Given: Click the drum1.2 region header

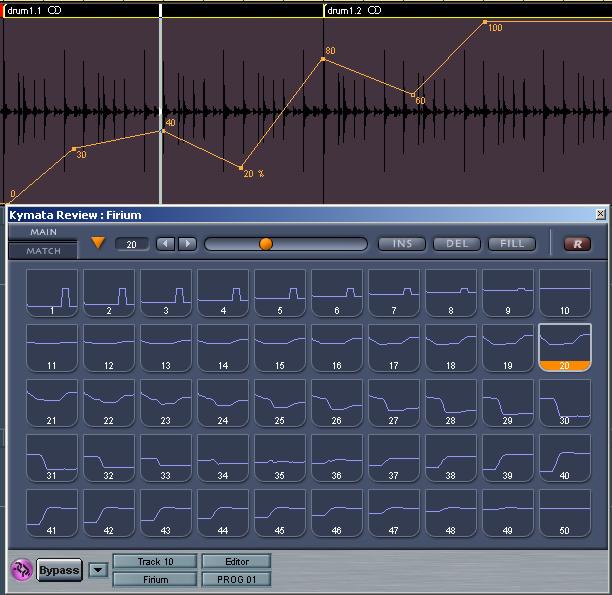Looking at the screenshot, I should coord(468,11).
